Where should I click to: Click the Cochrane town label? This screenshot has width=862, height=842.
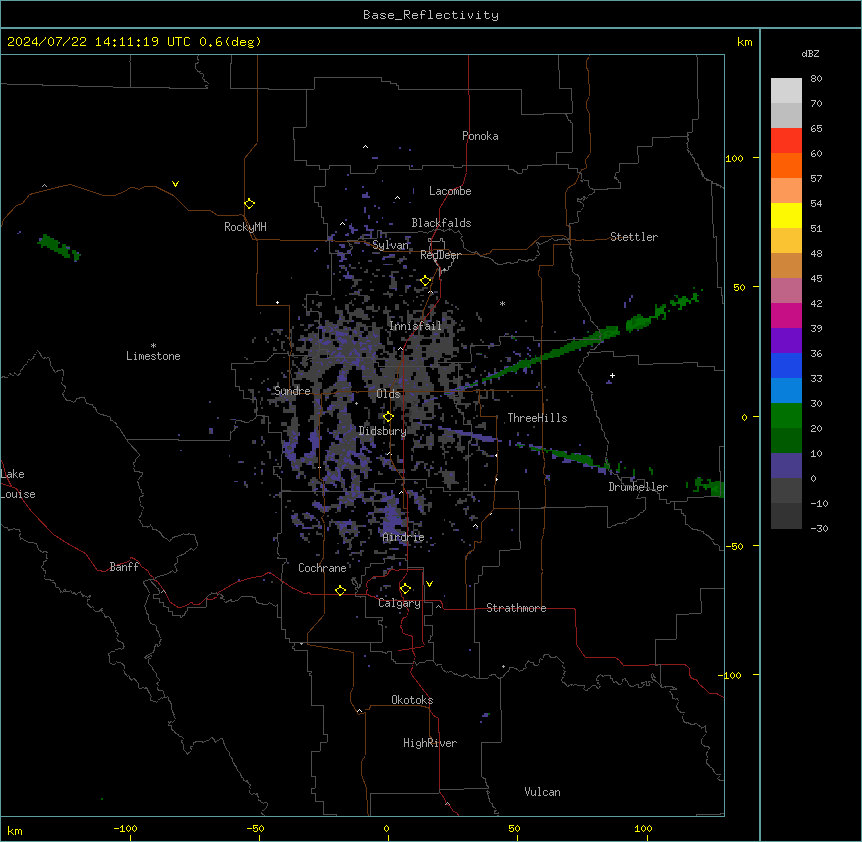322,568
